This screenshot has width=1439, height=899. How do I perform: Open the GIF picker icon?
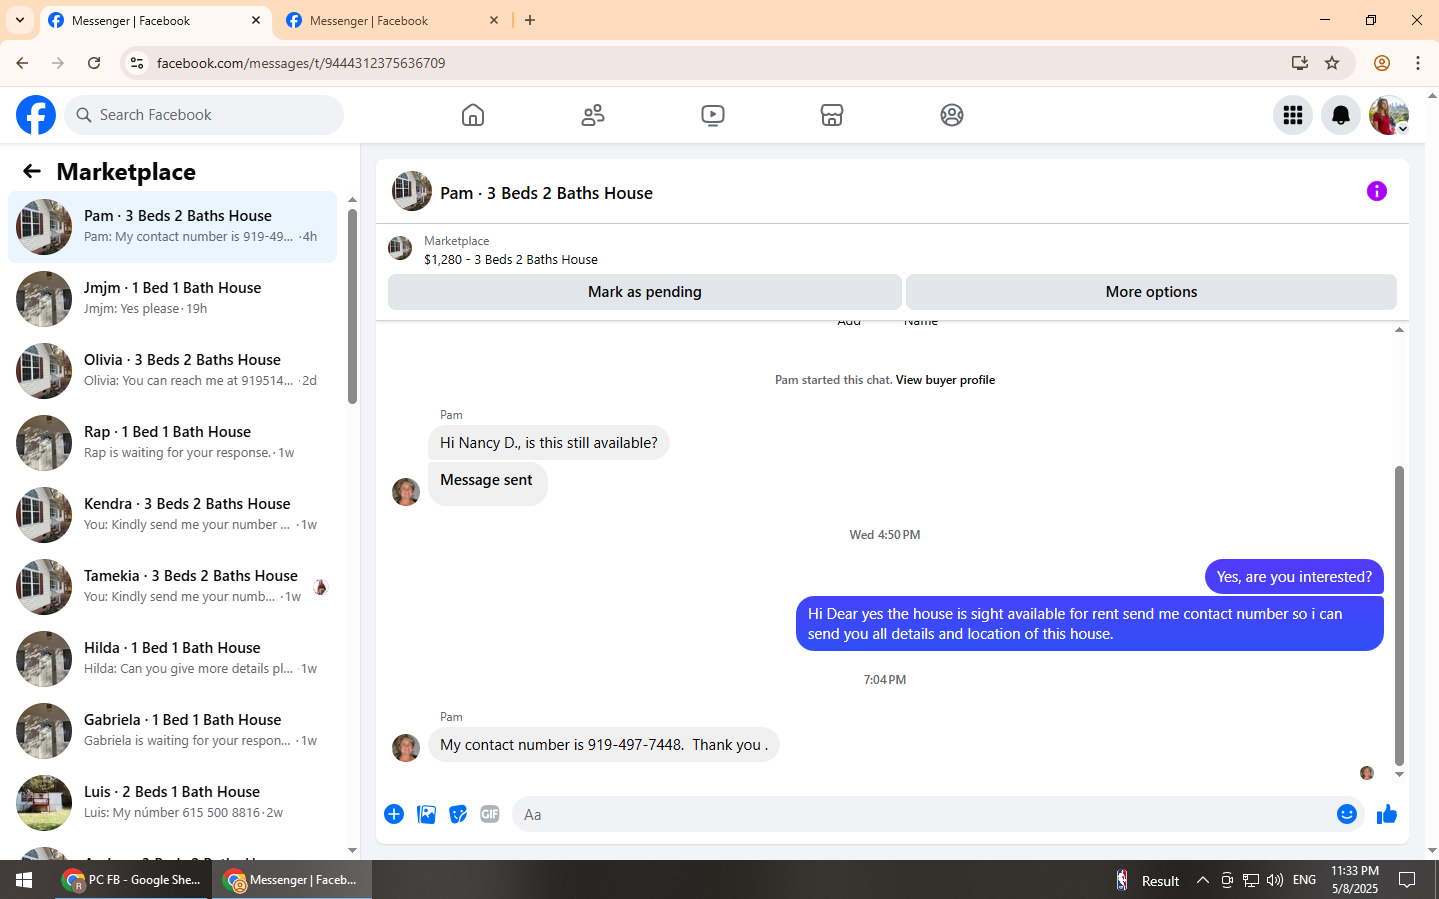coord(490,814)
